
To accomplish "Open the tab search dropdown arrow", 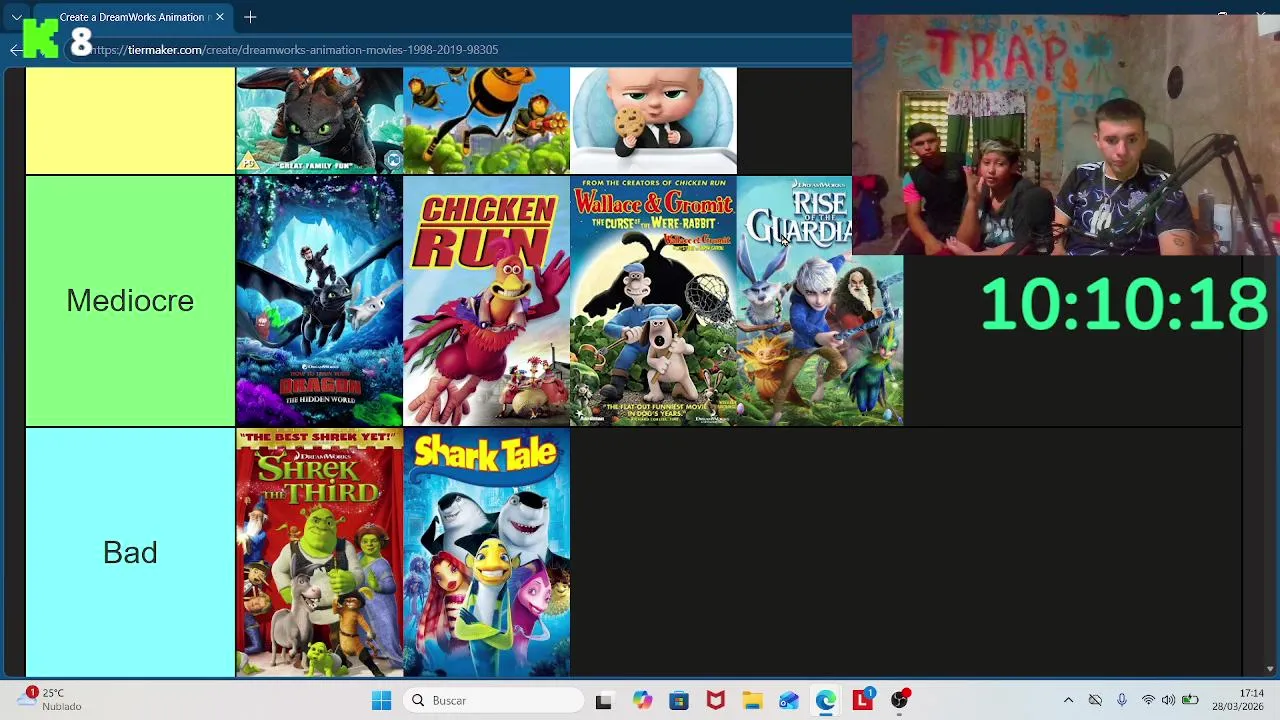I will [x=17, y=17].
